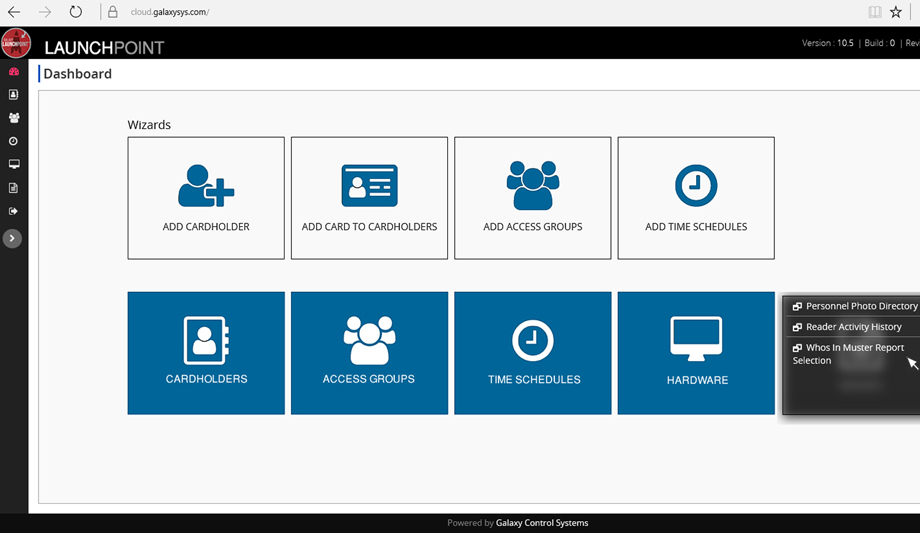This screenshot has height=533, width=920.
Task: Click the browser forward arrow
Action: [45, 12]
